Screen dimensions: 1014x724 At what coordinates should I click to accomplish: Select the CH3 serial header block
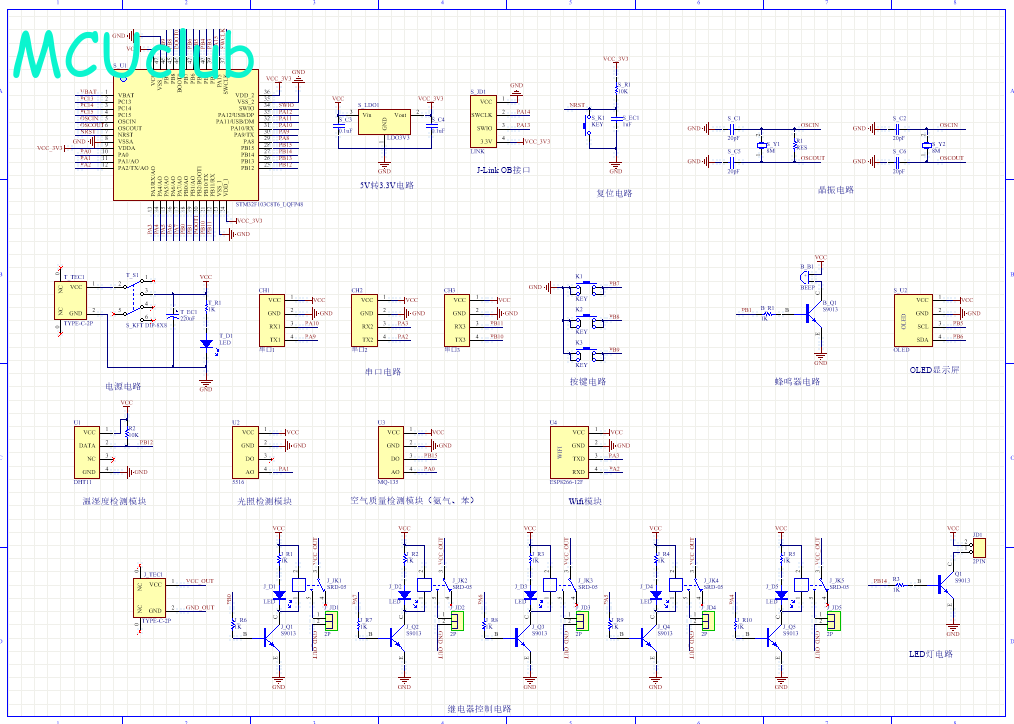[457, 320]
